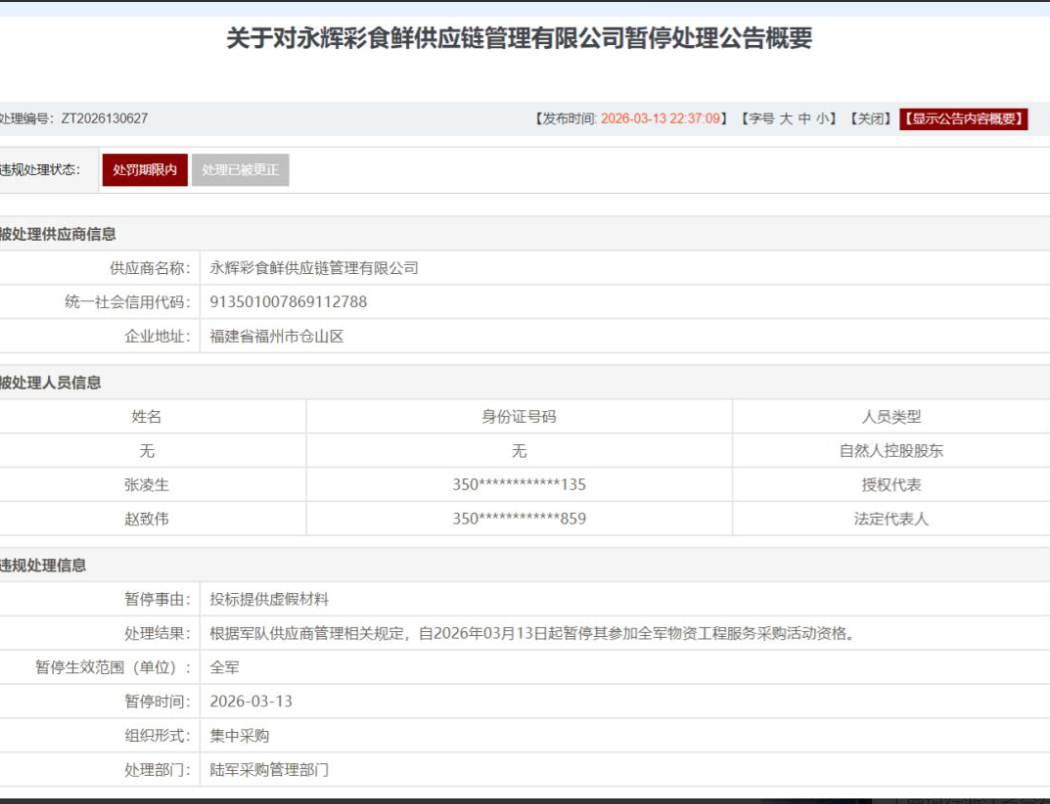Click the address 福建省福州市仓山区

(277, 336)
